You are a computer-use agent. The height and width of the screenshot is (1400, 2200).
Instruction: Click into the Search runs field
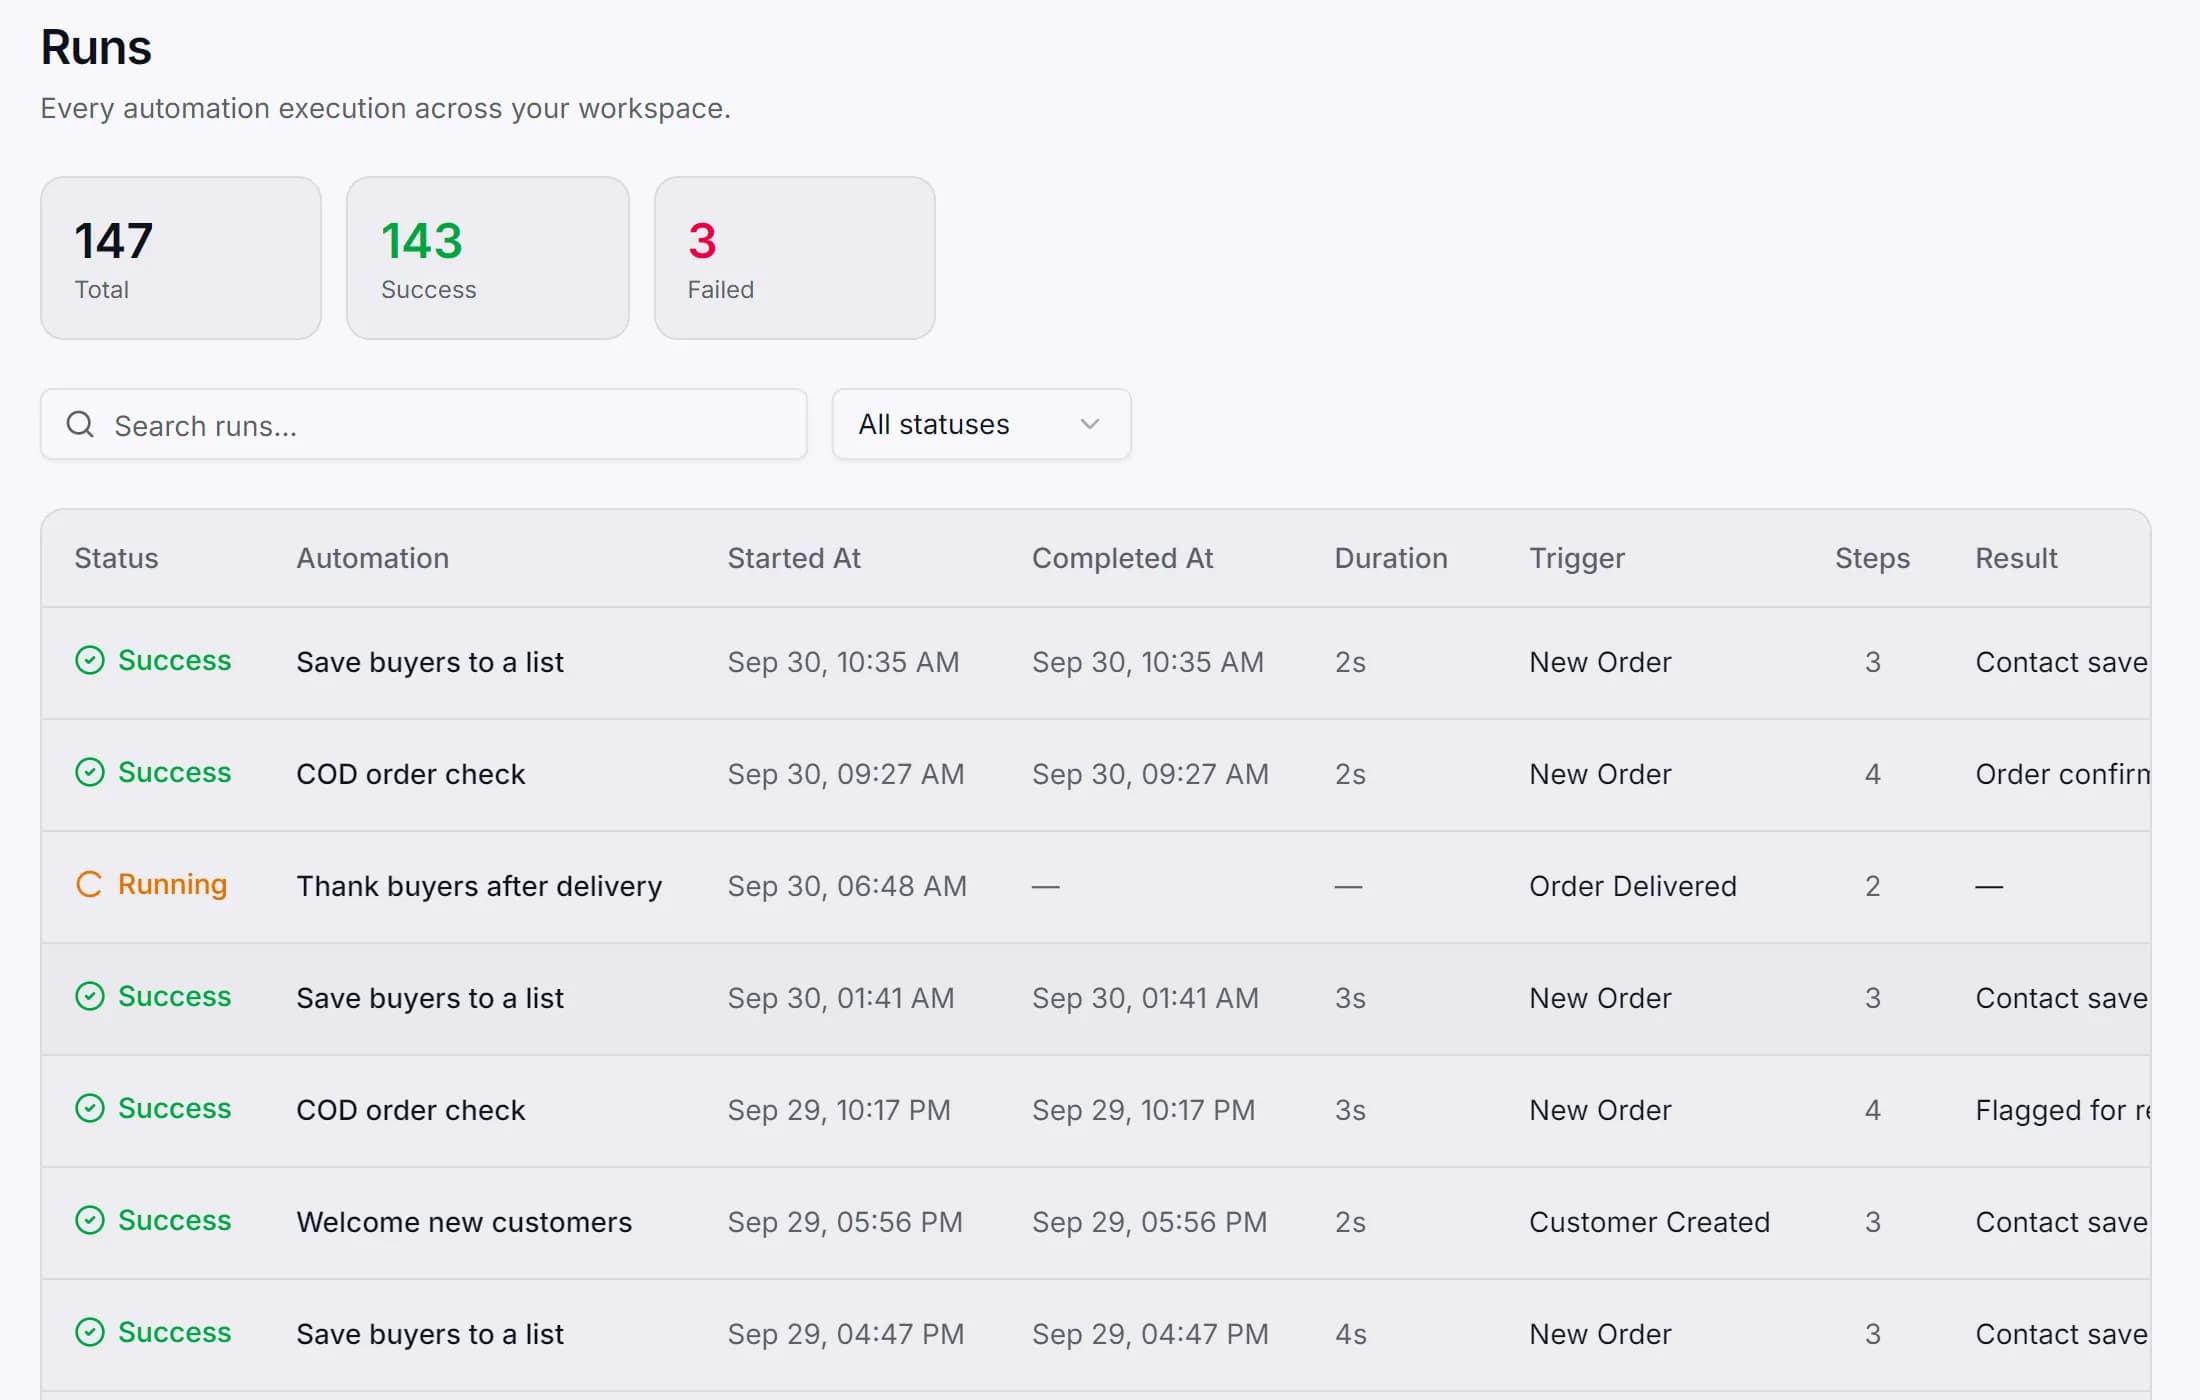coord(424,425)
